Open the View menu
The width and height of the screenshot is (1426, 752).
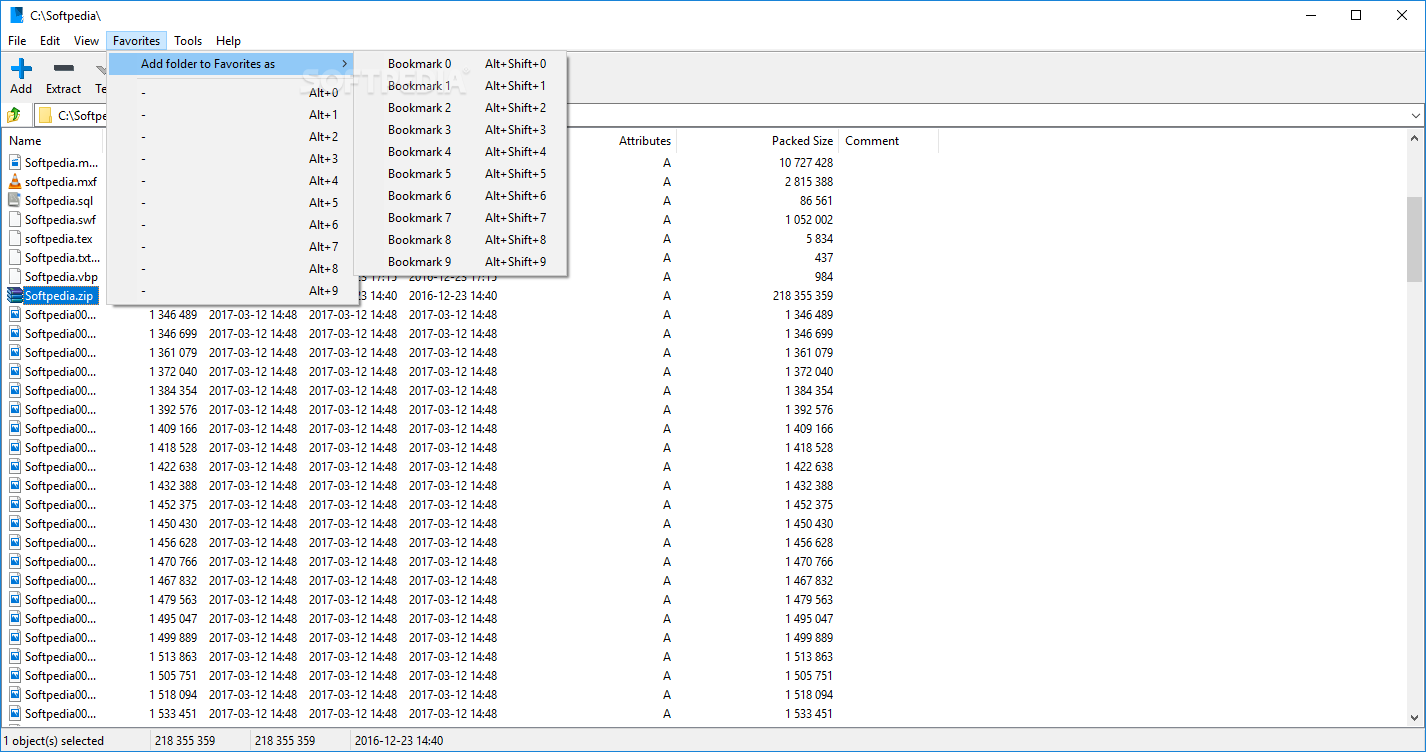[87, 41]
